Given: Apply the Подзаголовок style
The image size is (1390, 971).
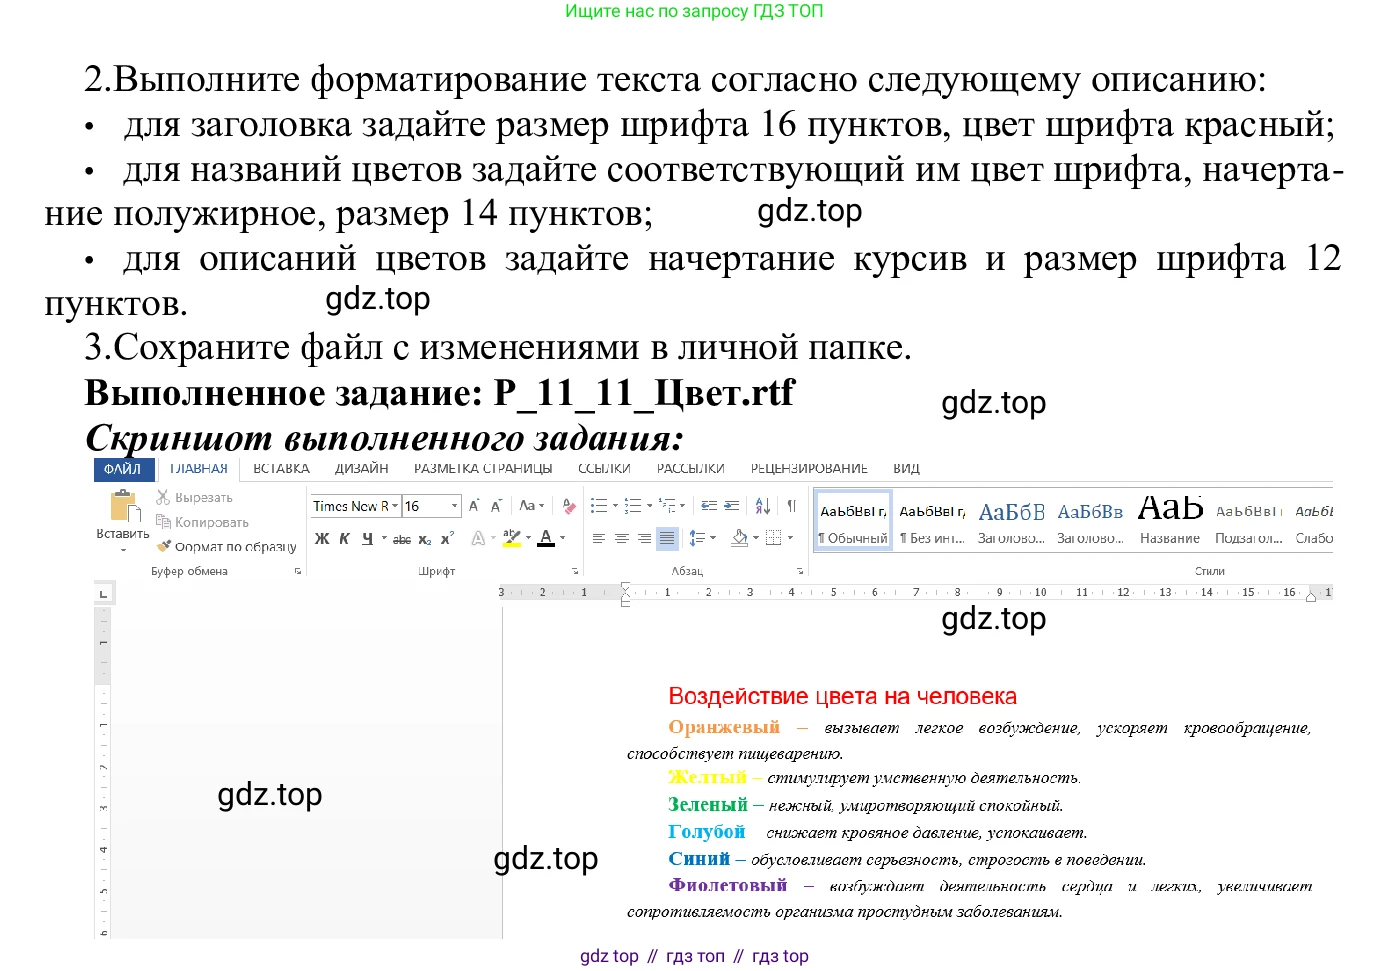Looking at the screenshot, I should (1248, 521).
